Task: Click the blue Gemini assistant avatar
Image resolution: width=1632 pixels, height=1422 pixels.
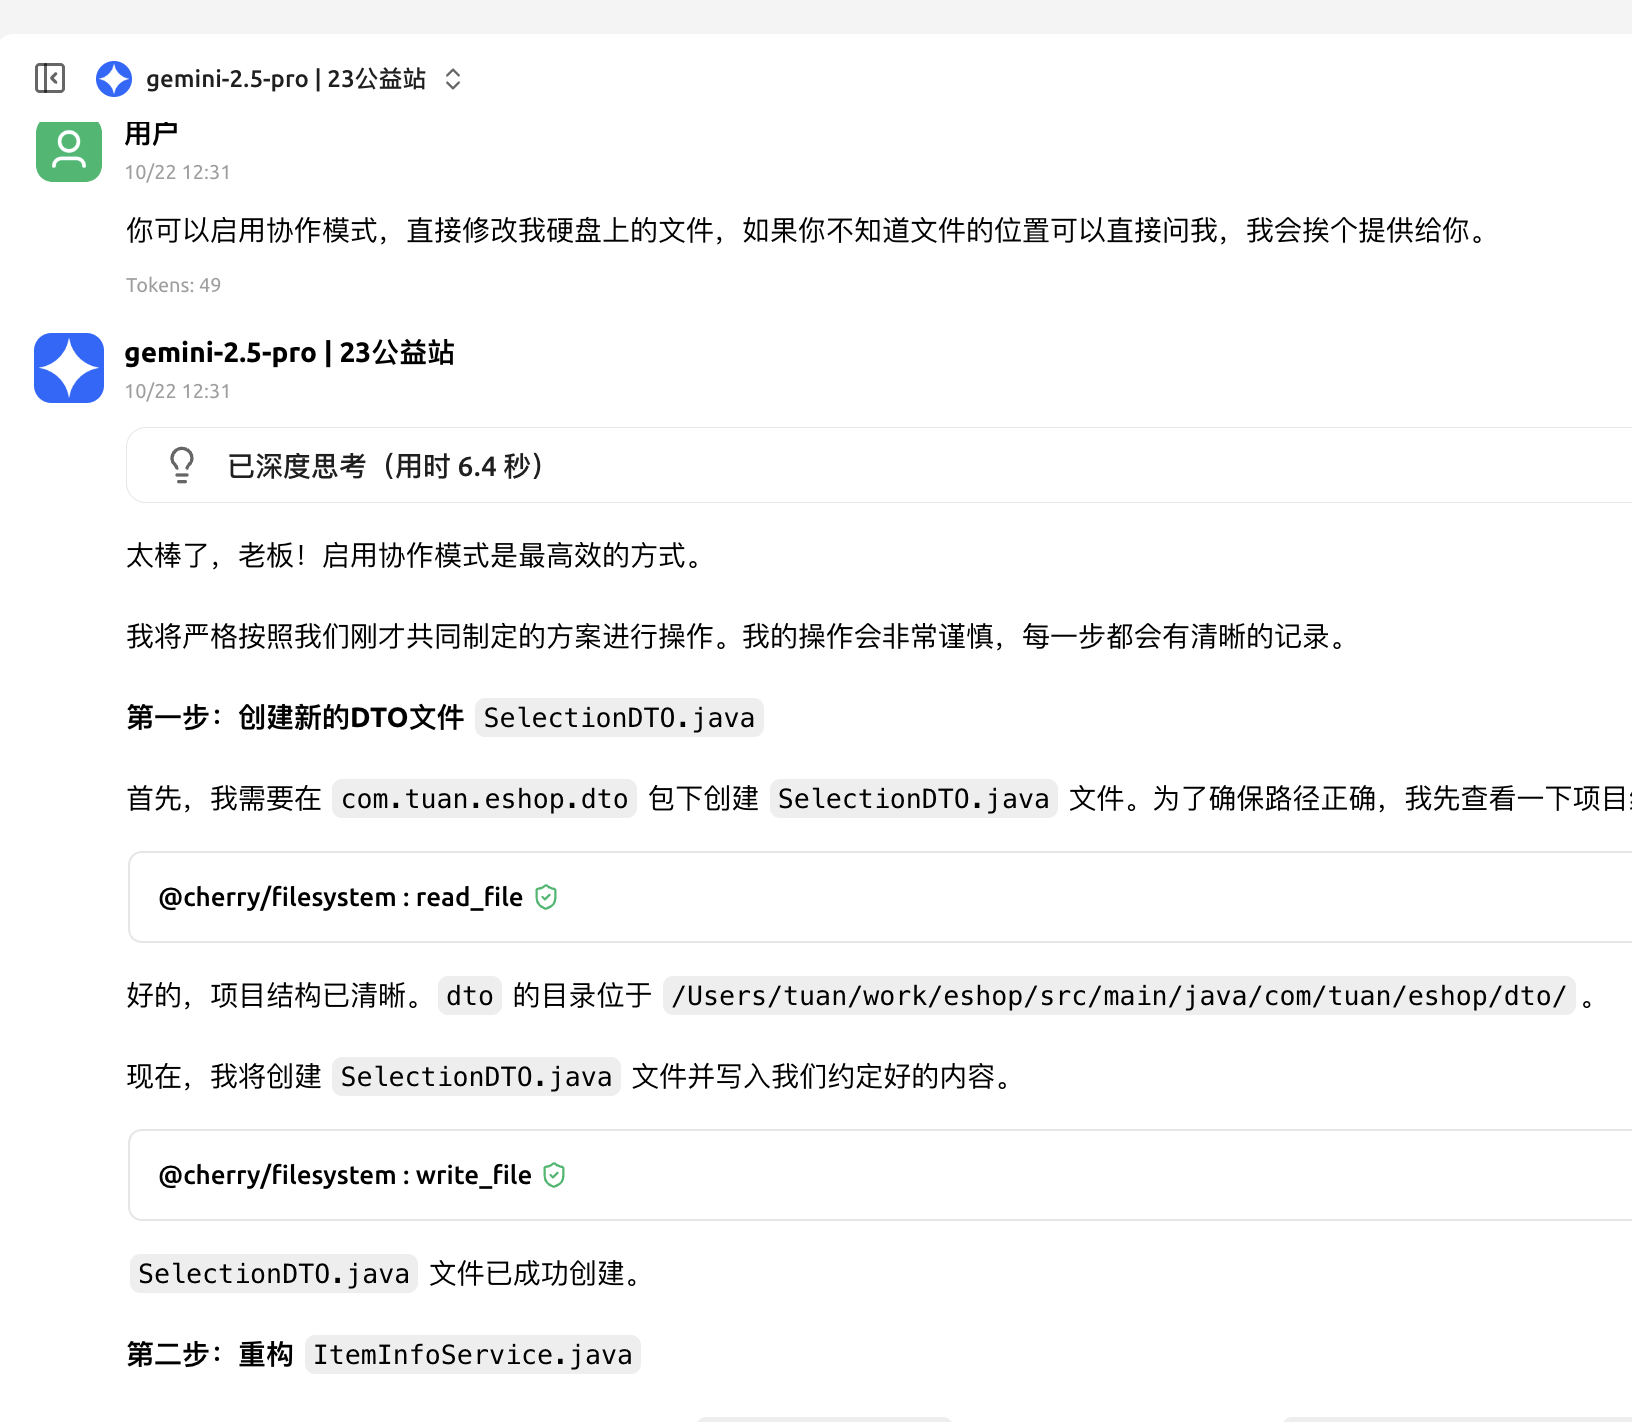Action: 69,368
